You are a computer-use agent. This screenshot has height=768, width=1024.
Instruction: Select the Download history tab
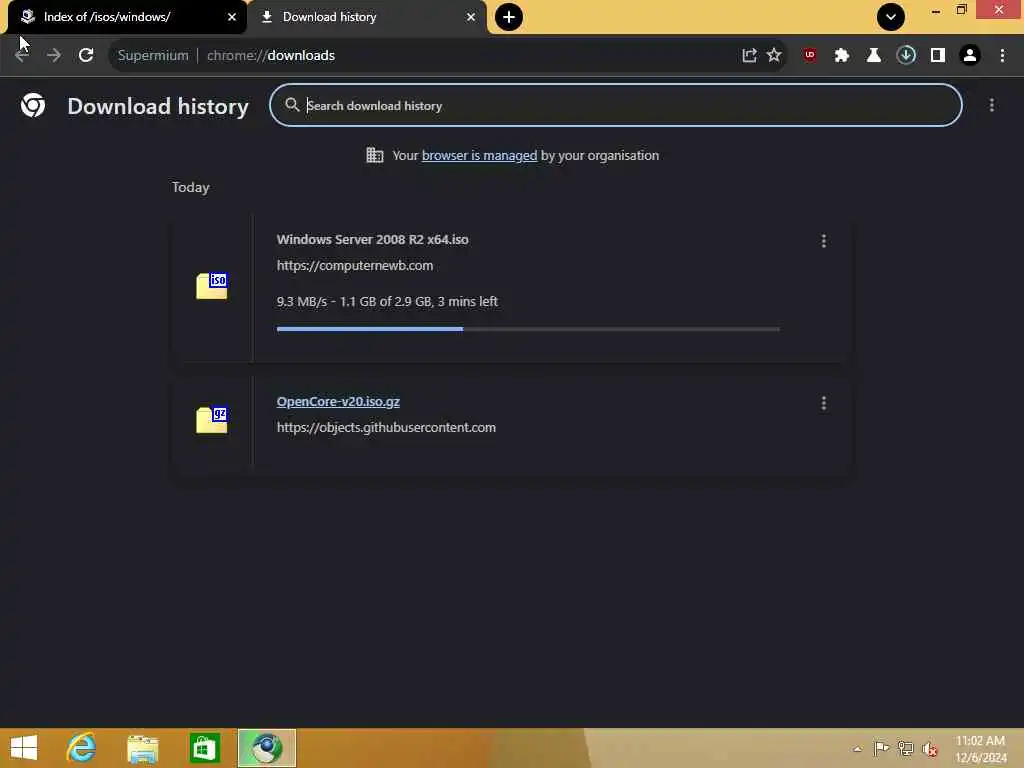(368, 17)
